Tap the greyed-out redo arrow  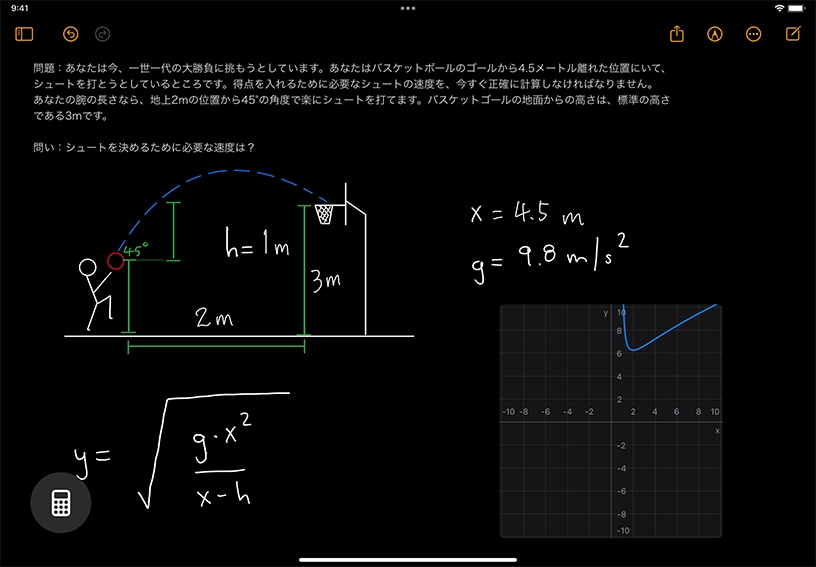pyautogui.click(x=102, y=34)
